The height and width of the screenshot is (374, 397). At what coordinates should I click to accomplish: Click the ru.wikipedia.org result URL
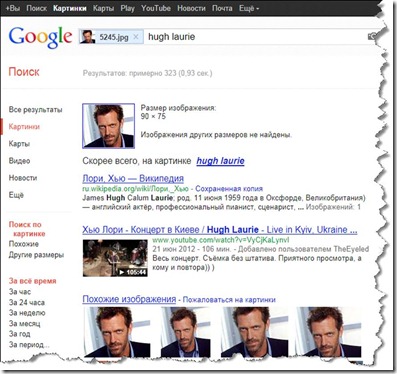(x=135, y=189)
